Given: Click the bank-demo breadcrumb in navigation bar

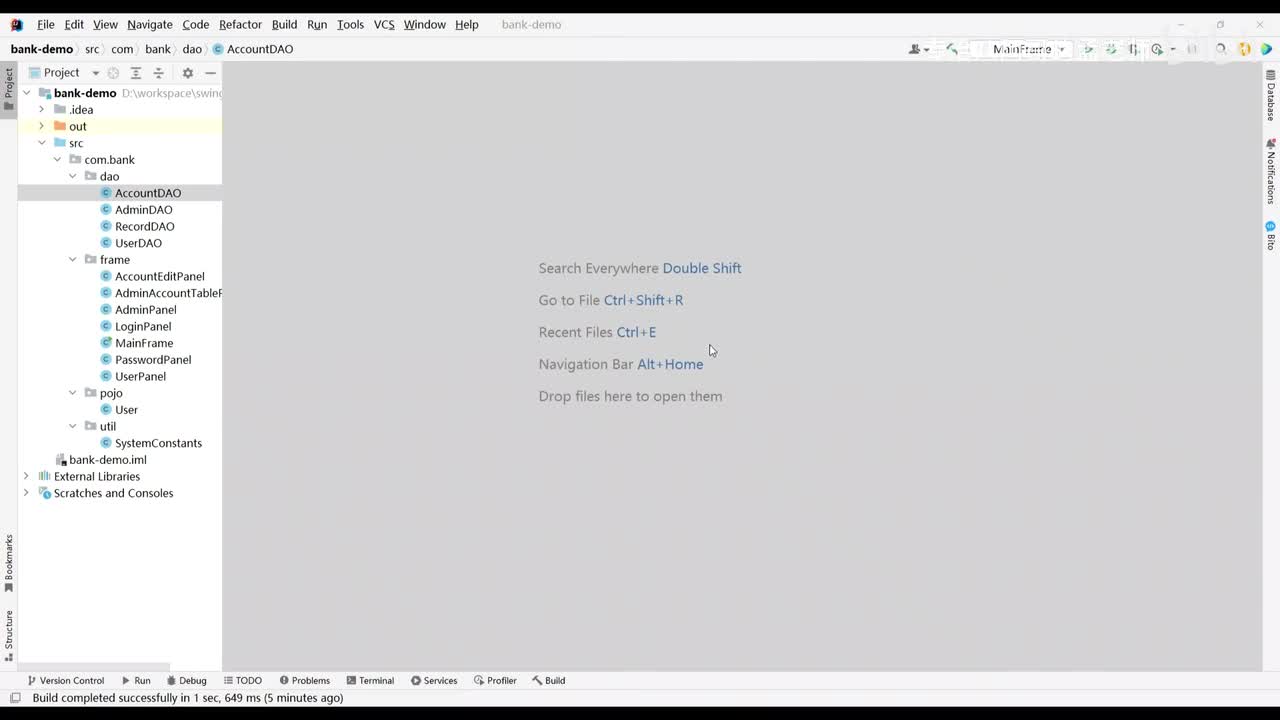Looking at the screenshot, I should [x=42, y=49].
